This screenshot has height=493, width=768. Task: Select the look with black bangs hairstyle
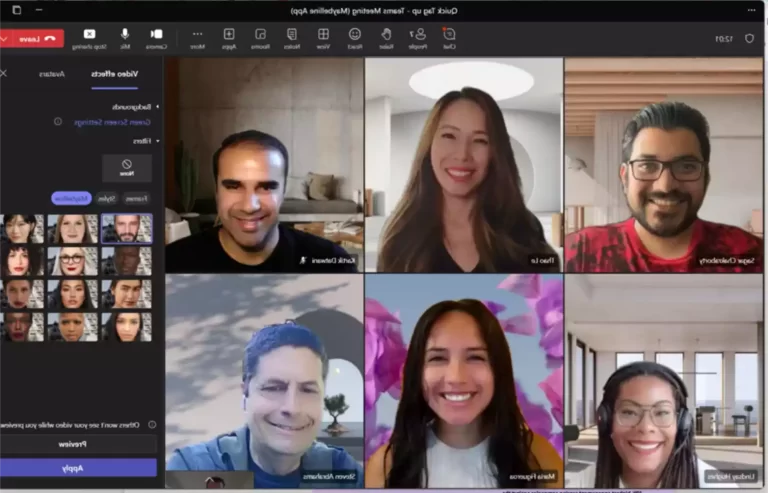tap(22, 228)
